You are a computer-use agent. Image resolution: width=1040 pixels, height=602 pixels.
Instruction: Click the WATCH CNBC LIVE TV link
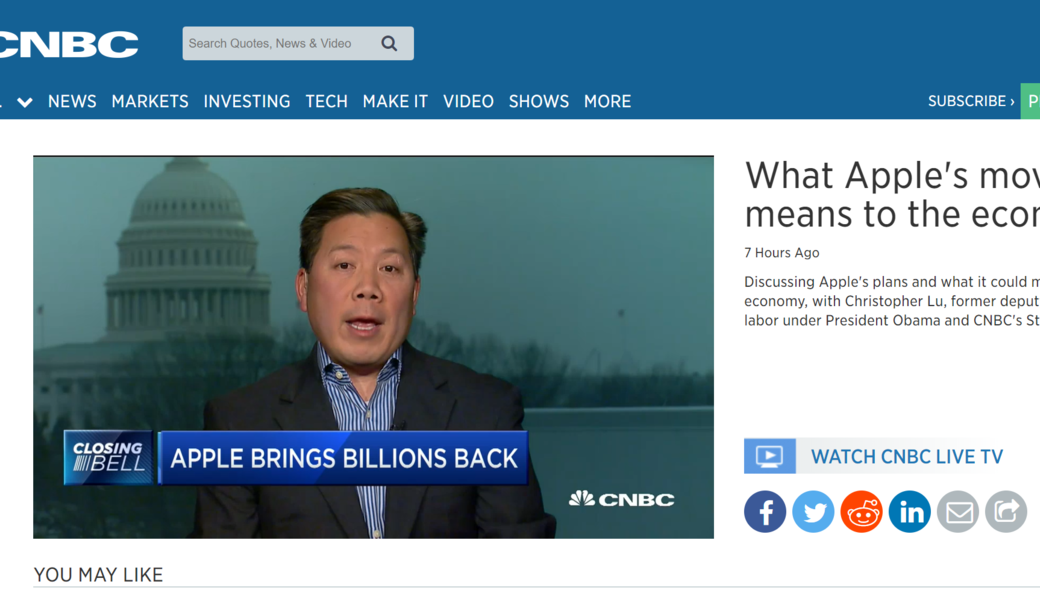click(x=905, y=456)
